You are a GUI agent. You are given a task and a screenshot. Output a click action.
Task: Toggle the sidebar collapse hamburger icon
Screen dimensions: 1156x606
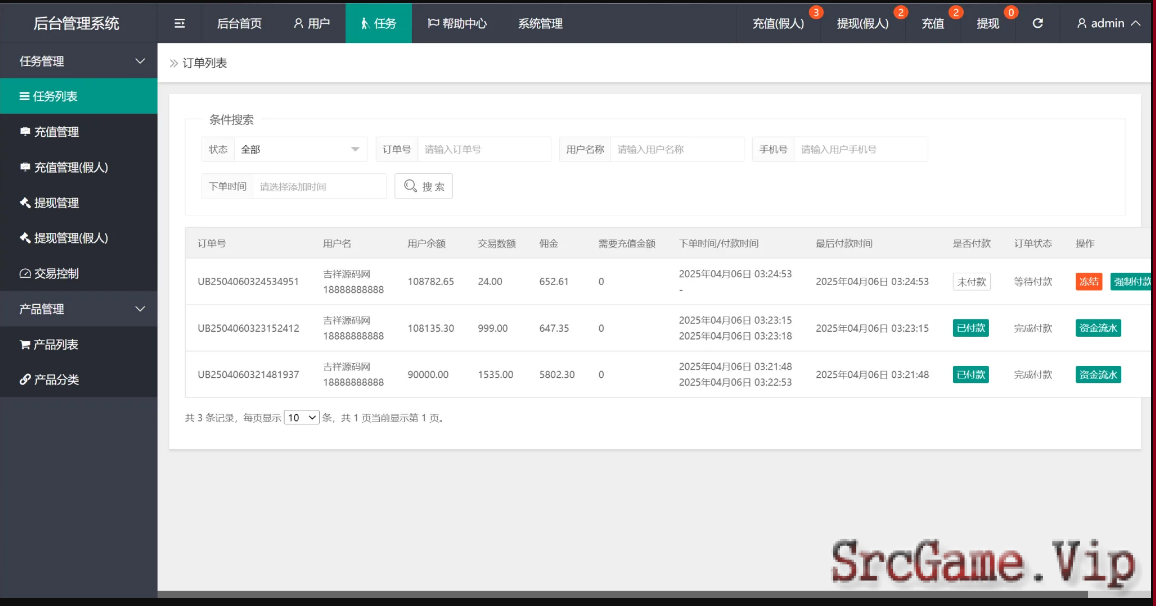coord(179,24)
